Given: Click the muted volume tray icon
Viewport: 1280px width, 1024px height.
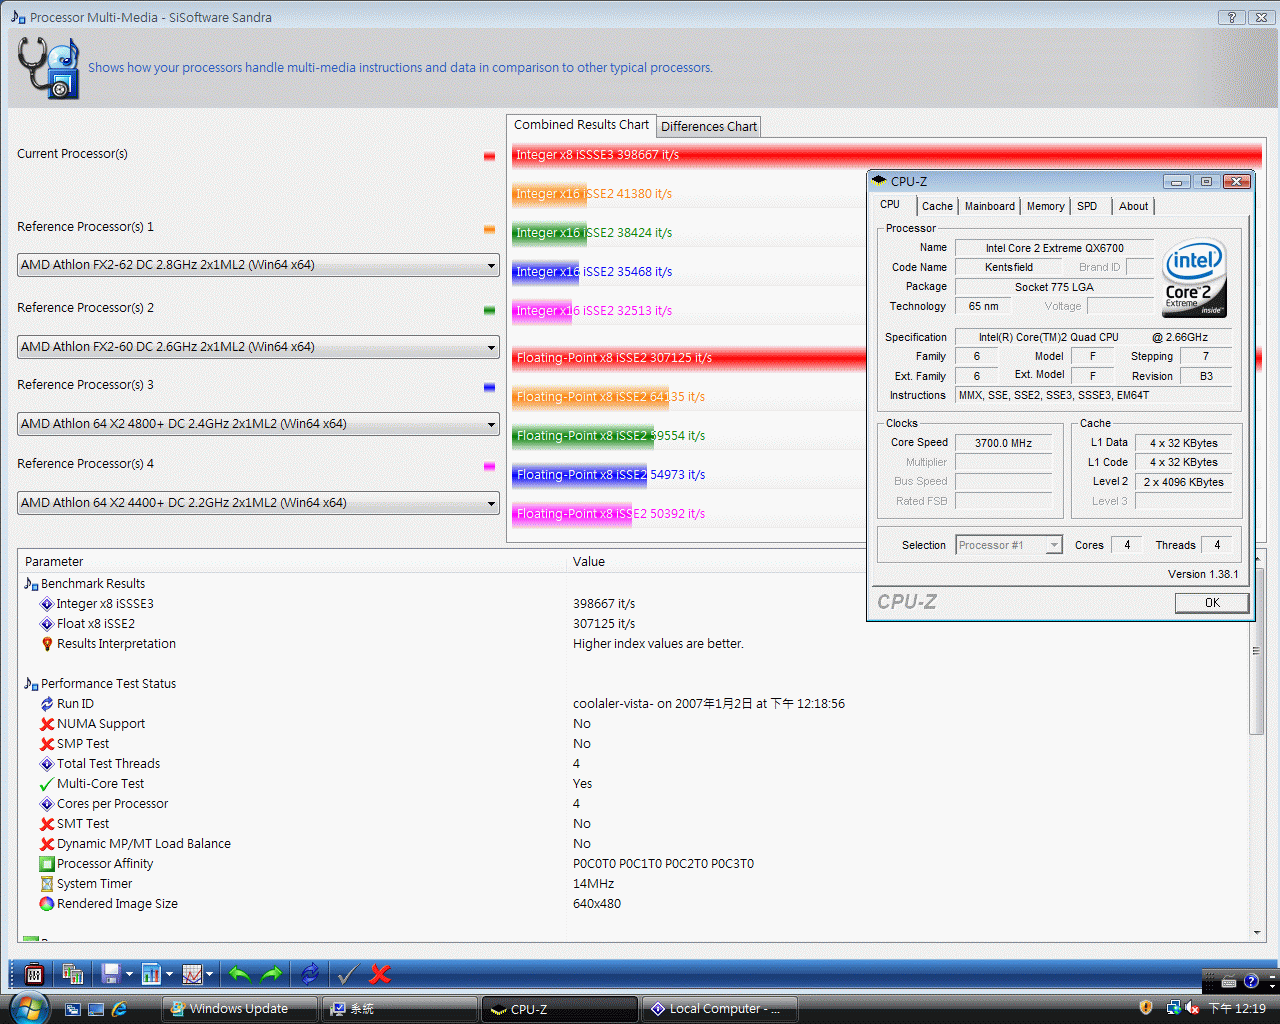Looking at the screenshot, I should click(1192, 1008).
